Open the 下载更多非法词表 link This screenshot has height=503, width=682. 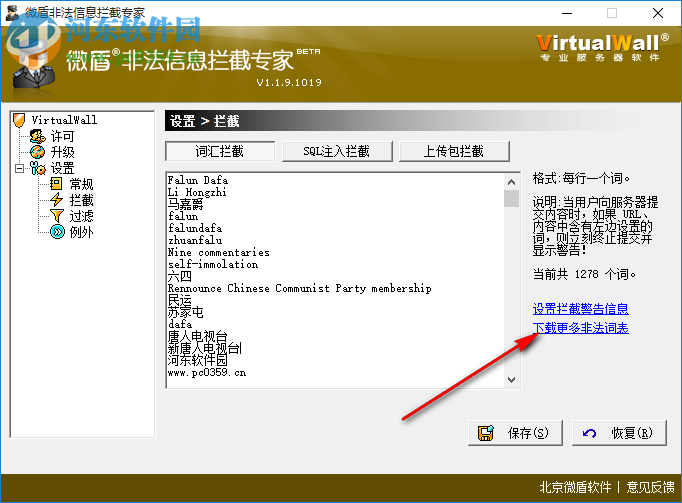pos(581,328)
